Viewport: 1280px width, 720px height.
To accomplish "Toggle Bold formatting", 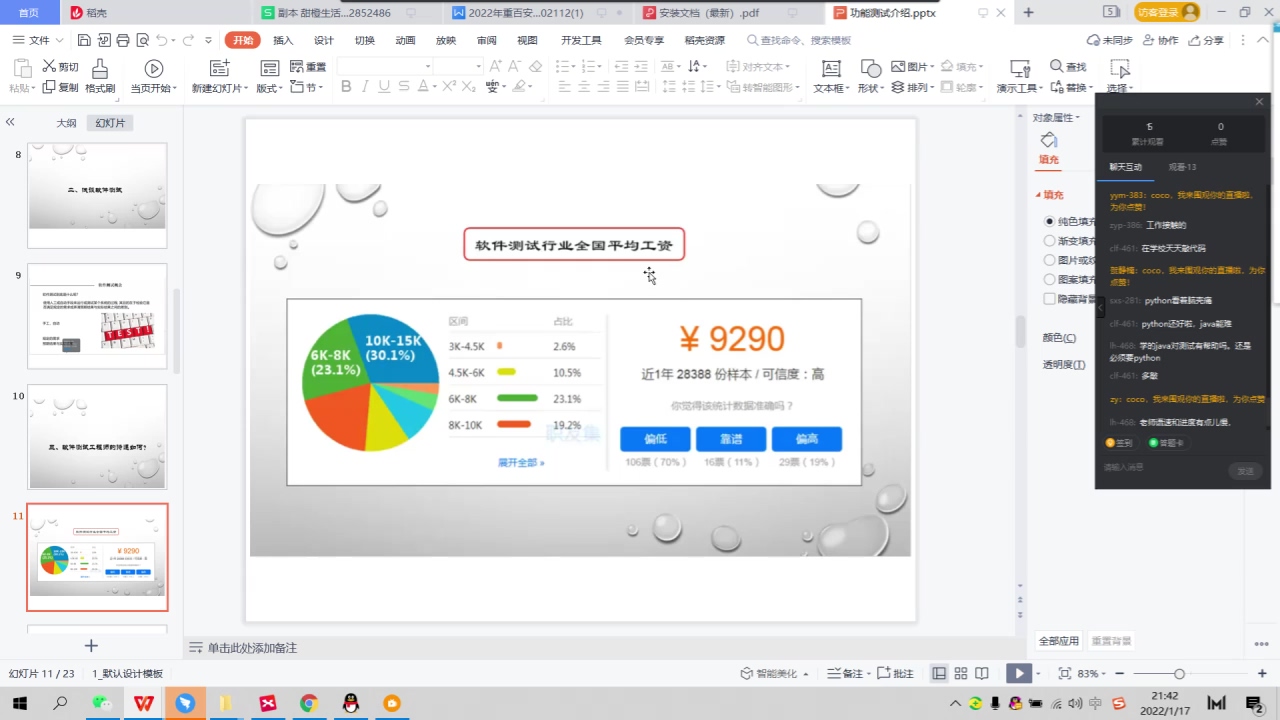I will pyautogui.click(x=346, y=87).
